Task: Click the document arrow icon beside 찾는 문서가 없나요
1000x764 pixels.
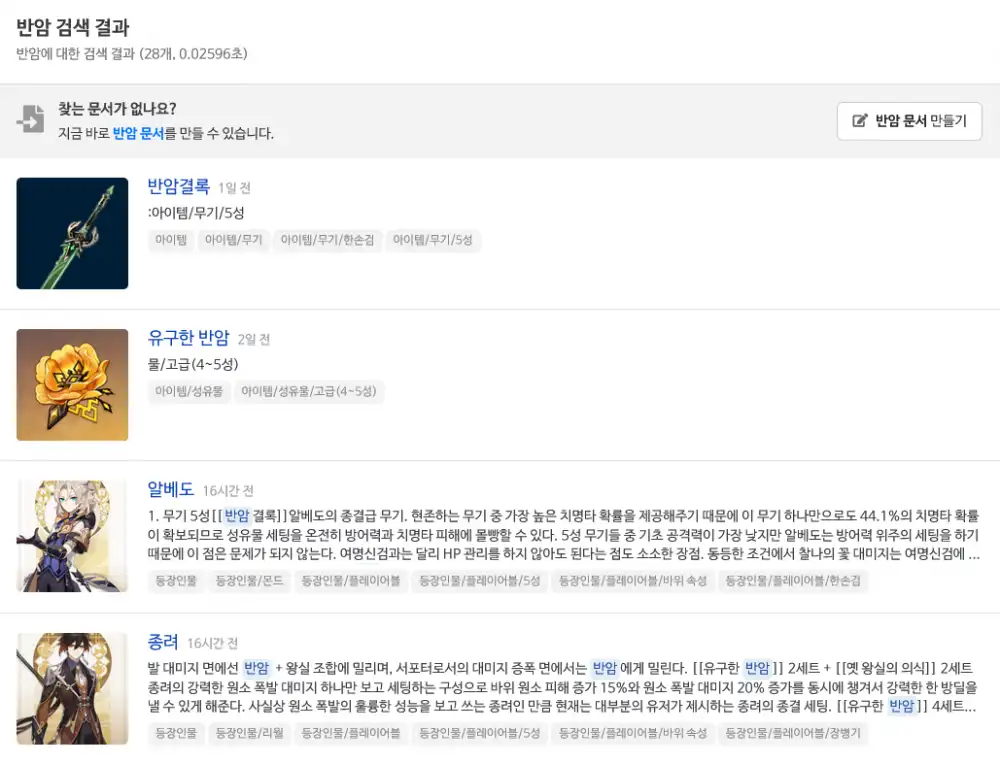Action: pos(31,119)
